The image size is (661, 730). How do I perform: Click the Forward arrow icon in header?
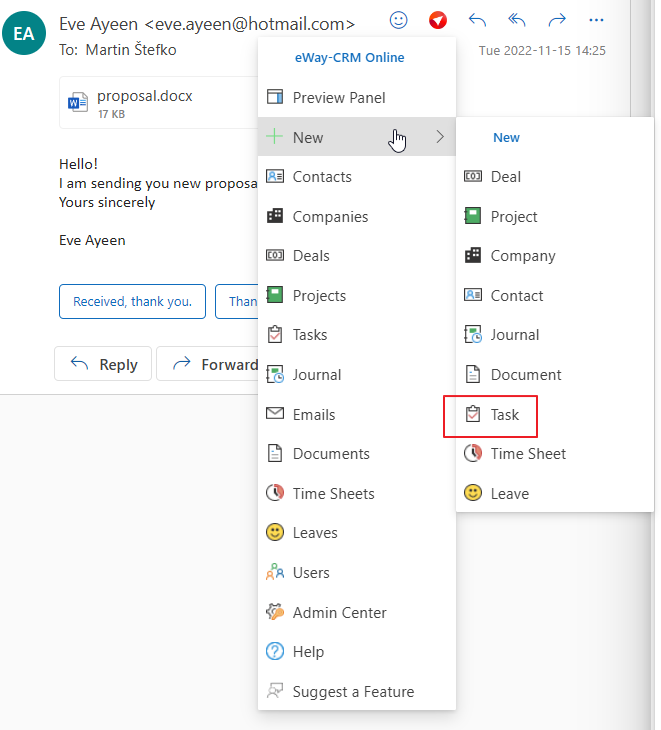(x=557, y=20)
